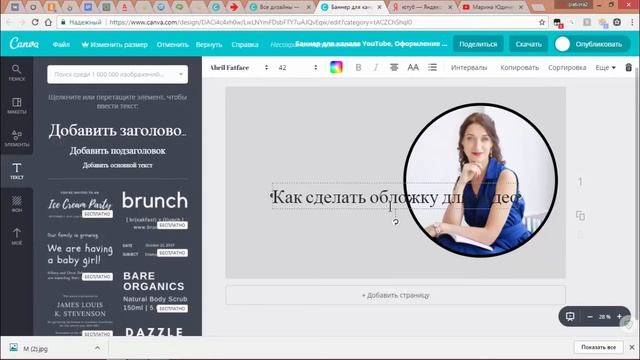The width and height of the screenshot is (640, 360).
Task: Open the Файл menu
Action: tap(61, 44)
